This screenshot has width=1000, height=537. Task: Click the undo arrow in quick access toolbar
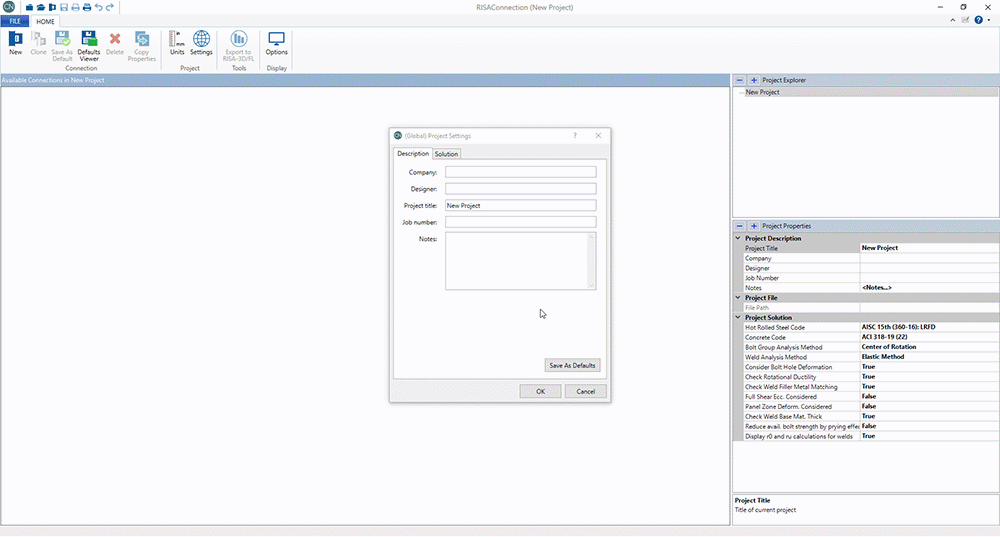click(x=98, y=7)
